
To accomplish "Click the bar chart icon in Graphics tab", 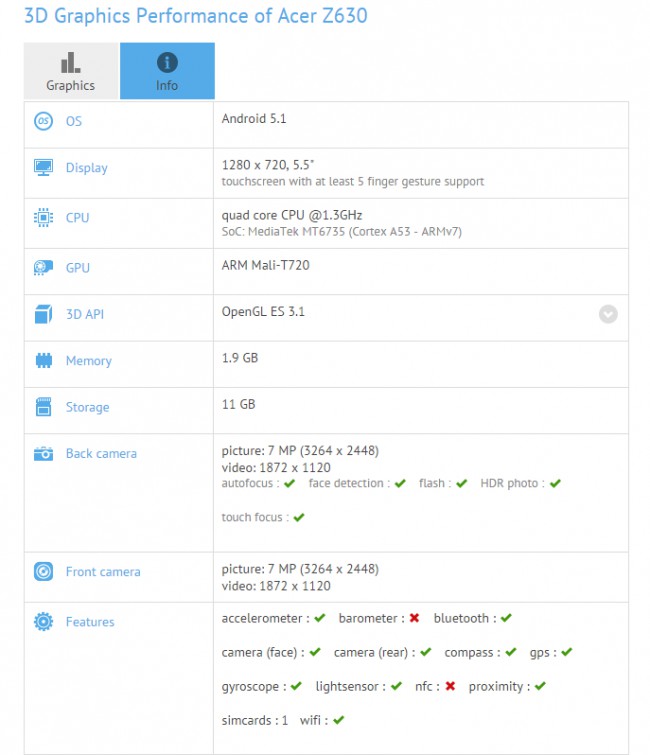I will click(x=70, y=63).
